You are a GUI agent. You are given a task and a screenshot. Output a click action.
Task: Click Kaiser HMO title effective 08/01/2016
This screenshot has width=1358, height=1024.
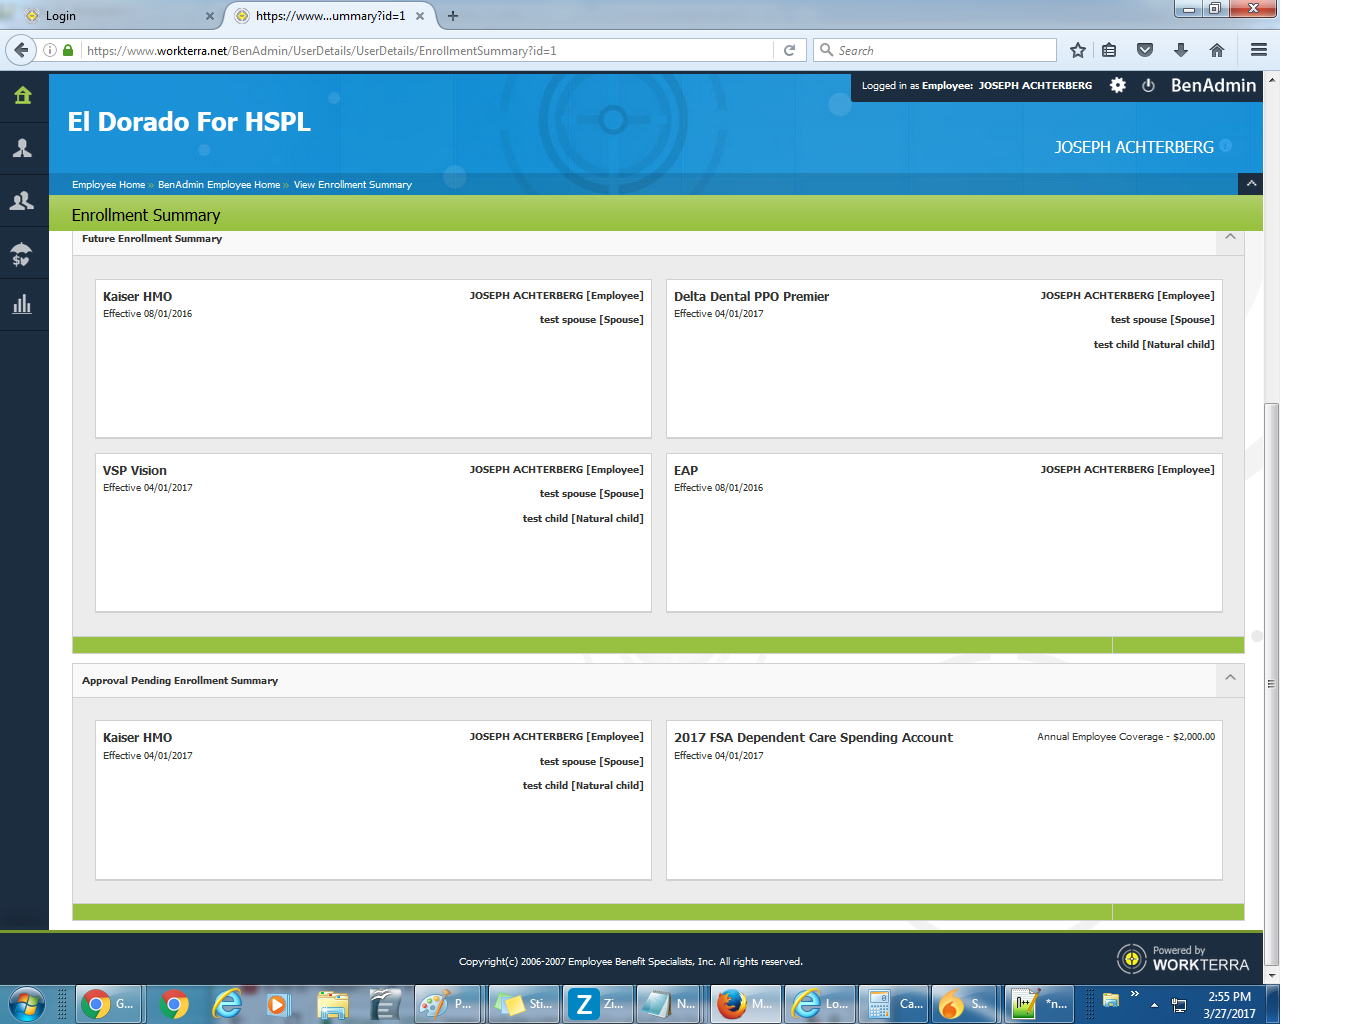click(x=137, y=297)
